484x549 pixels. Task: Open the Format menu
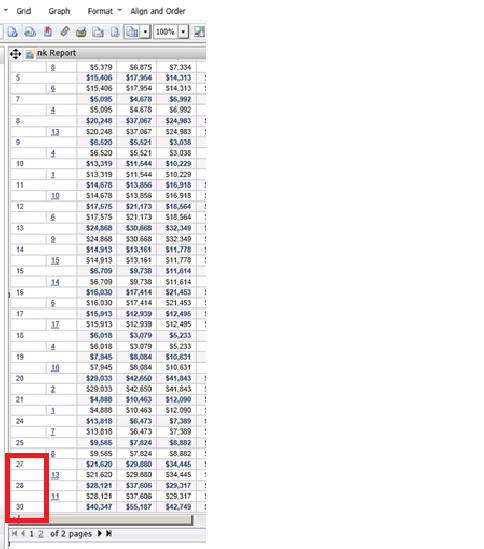coord(101,11)
